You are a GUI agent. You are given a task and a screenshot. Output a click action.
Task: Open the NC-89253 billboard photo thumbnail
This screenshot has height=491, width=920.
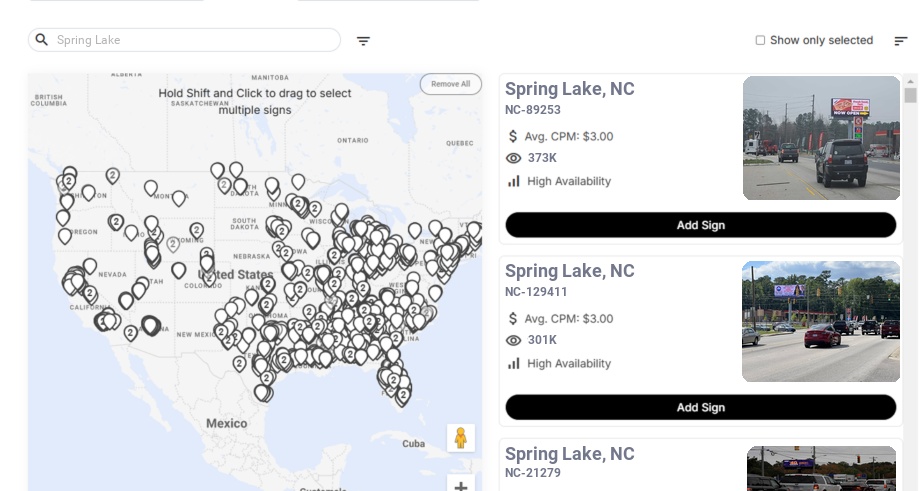(821, 138)
